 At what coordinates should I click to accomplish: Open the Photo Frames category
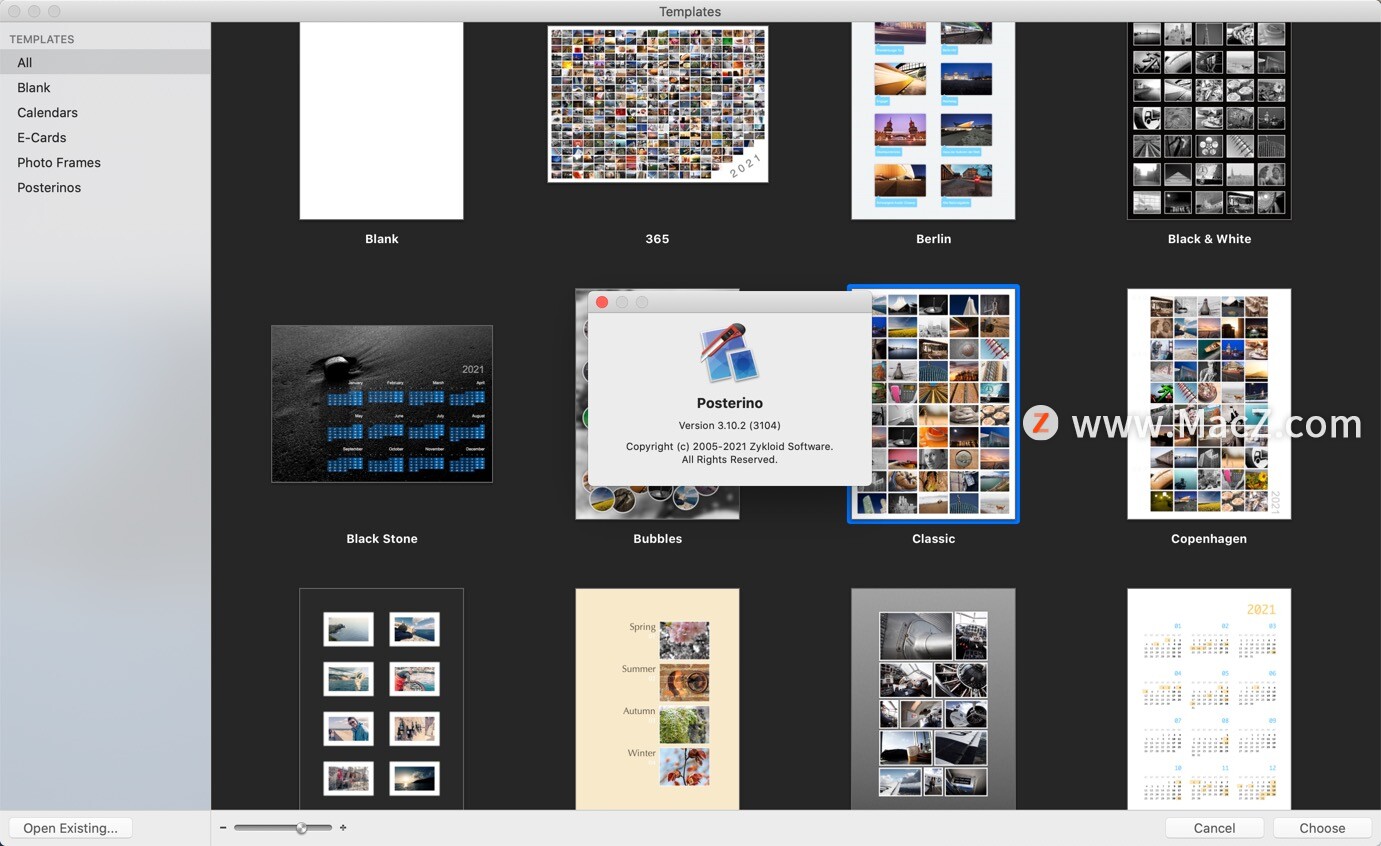(105, 162)
